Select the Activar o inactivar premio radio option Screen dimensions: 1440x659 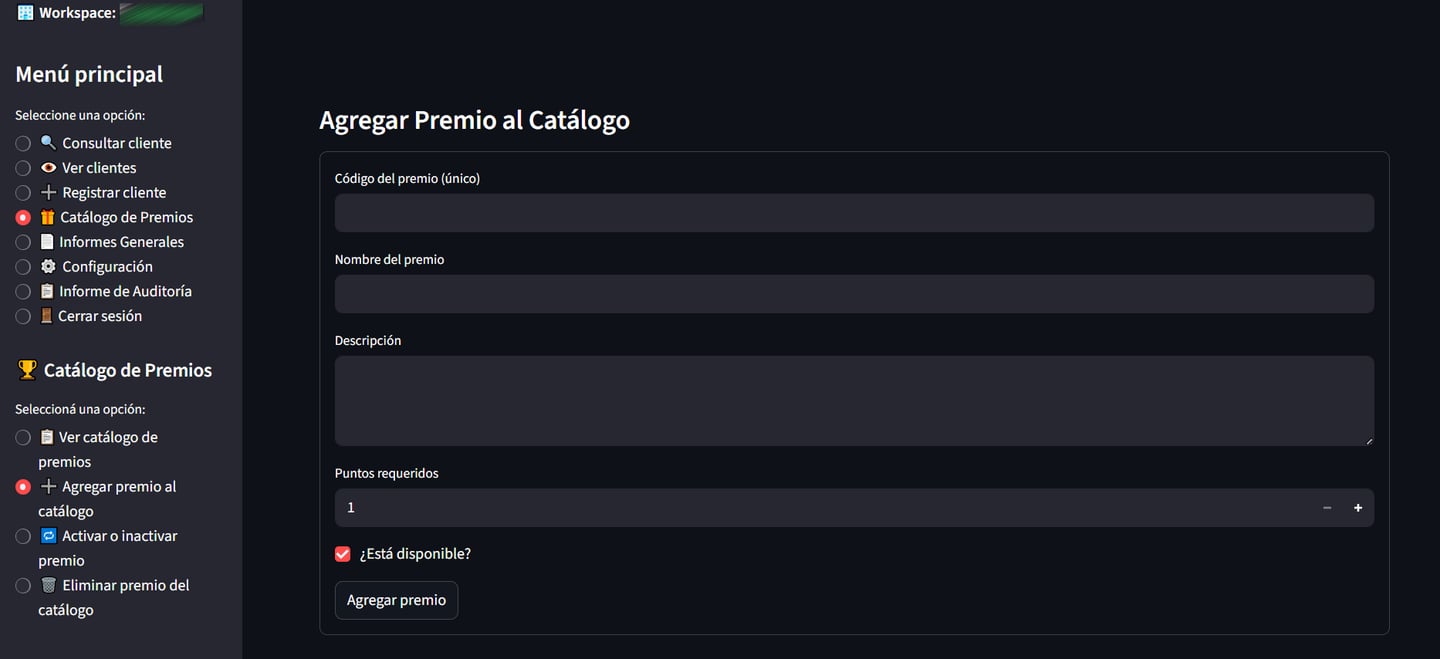[23, 536]
